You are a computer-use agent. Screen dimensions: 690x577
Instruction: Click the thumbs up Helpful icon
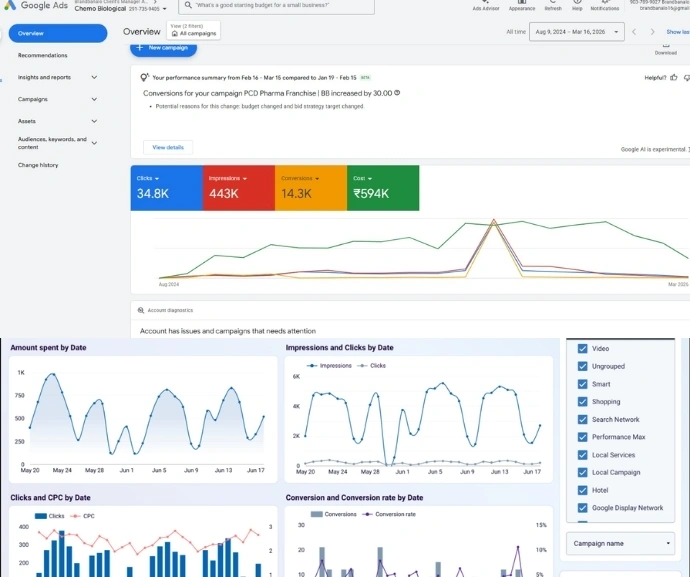click(674, 77)
